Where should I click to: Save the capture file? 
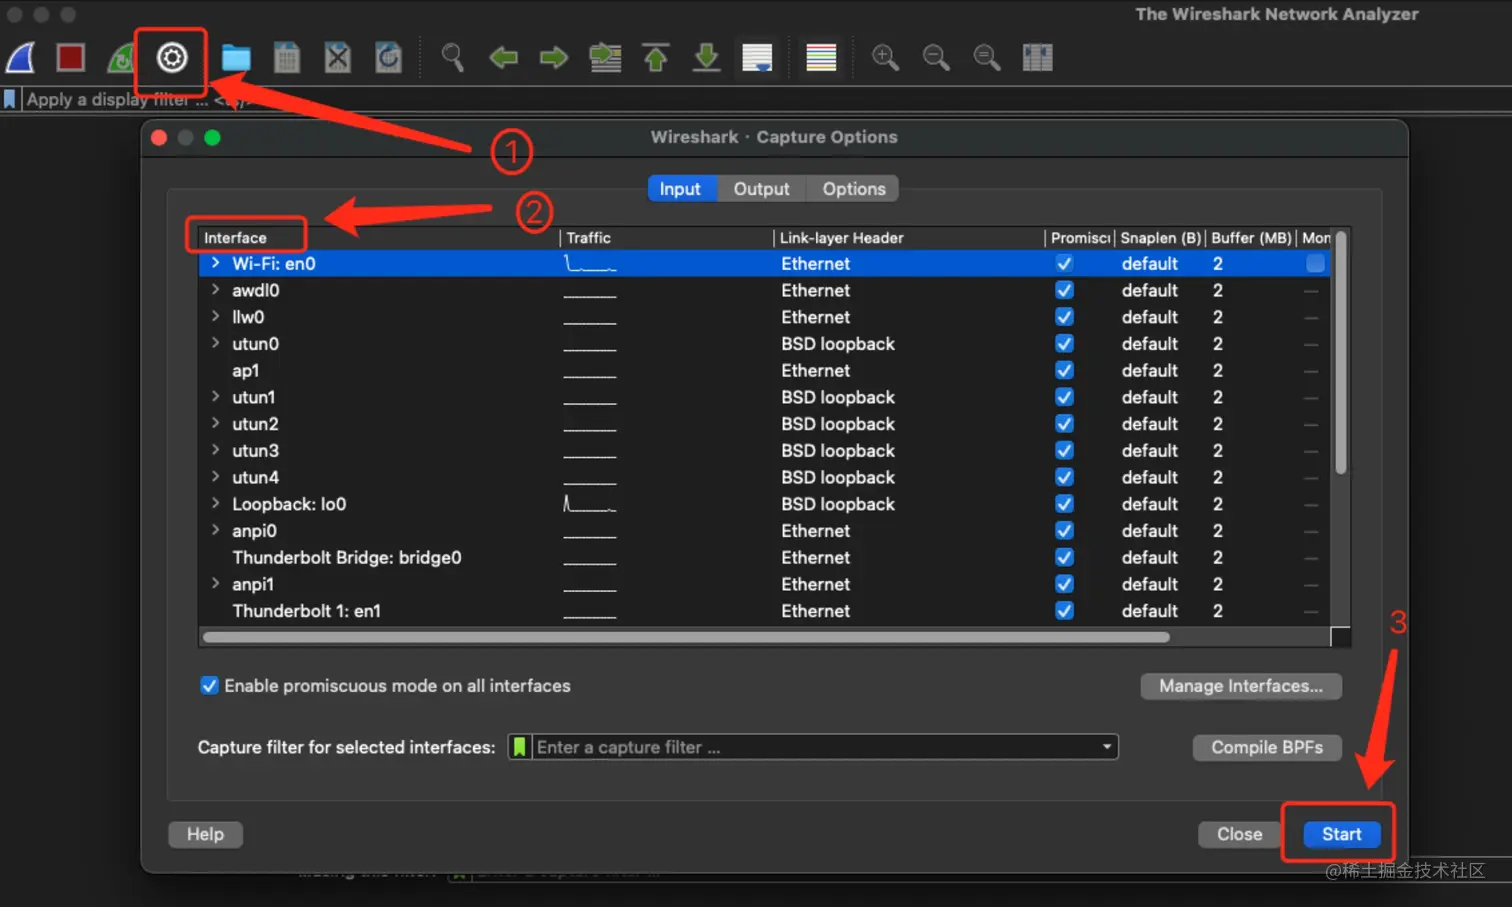[287, 58]
